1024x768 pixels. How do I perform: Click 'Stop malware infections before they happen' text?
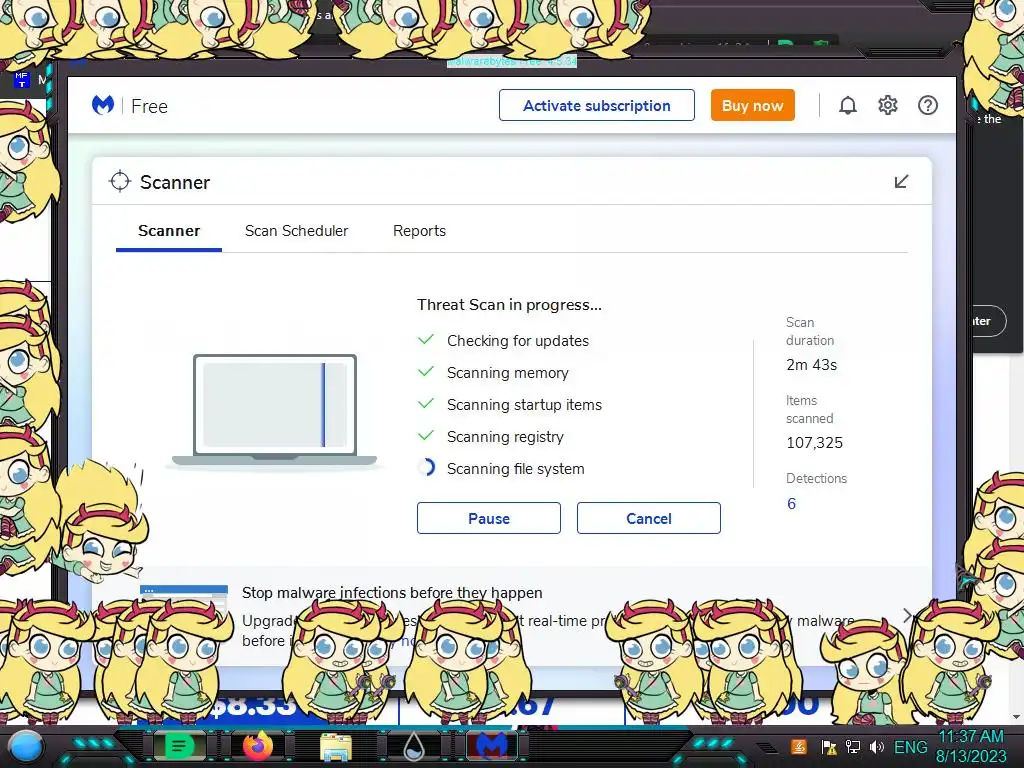click(x=392, y=592)
